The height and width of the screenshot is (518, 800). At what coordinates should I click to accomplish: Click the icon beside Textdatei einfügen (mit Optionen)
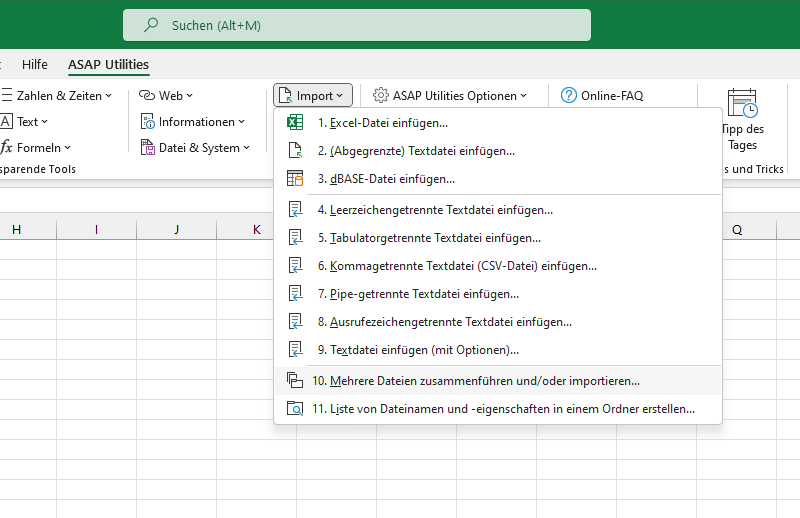click(295, 350)
